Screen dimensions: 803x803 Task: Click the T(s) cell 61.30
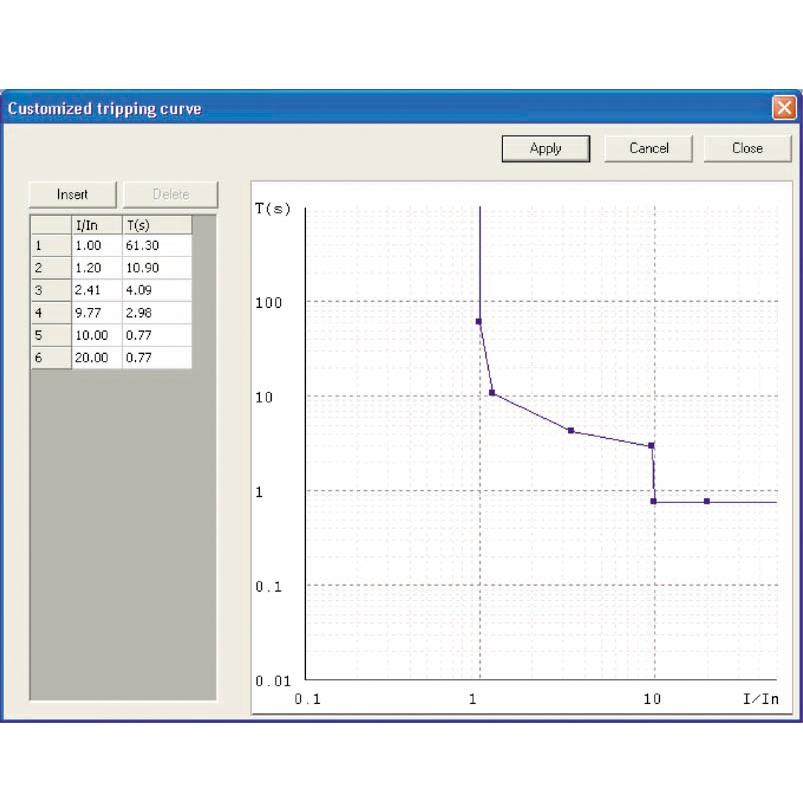click(157, 245)
